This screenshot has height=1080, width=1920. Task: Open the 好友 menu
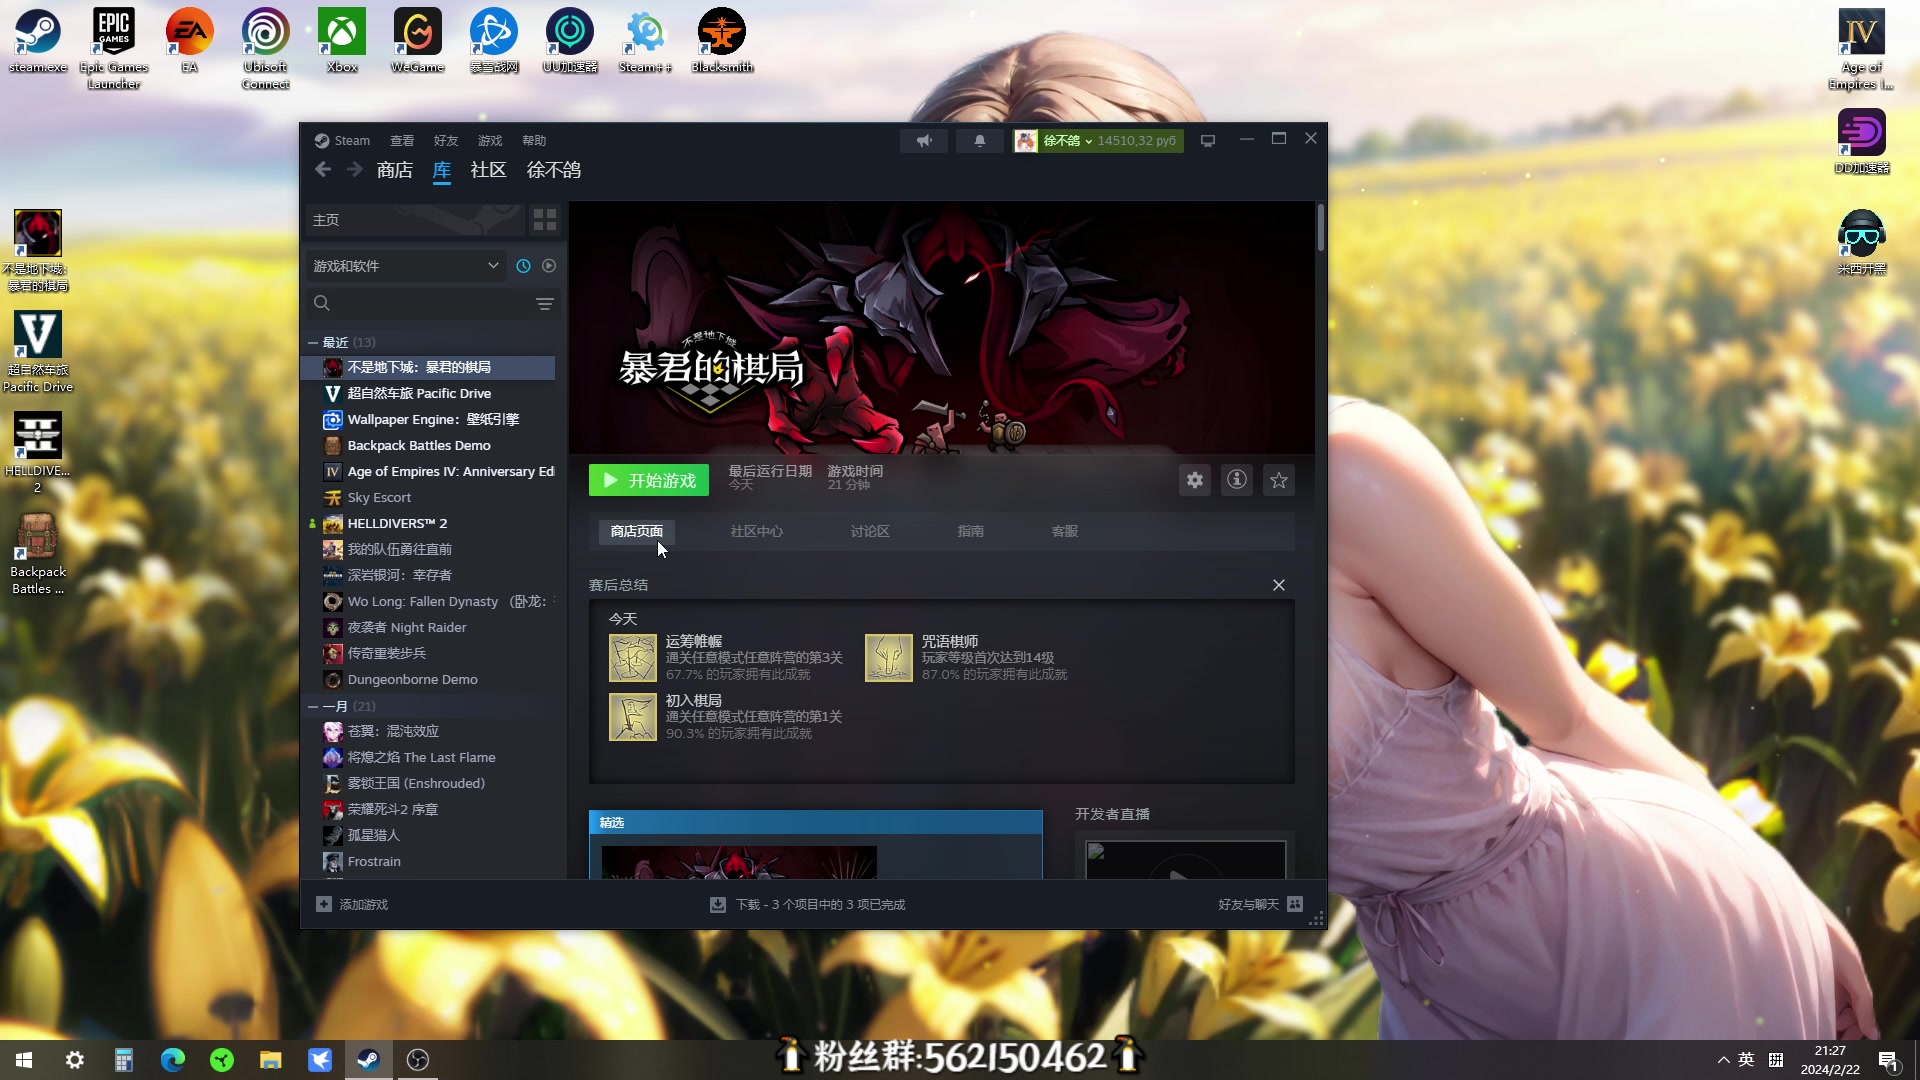point(446,141)
